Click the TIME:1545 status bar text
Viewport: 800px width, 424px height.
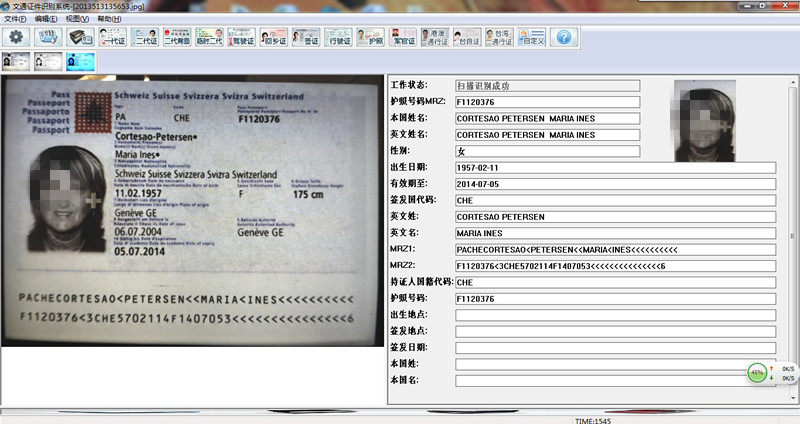(593, 420)
